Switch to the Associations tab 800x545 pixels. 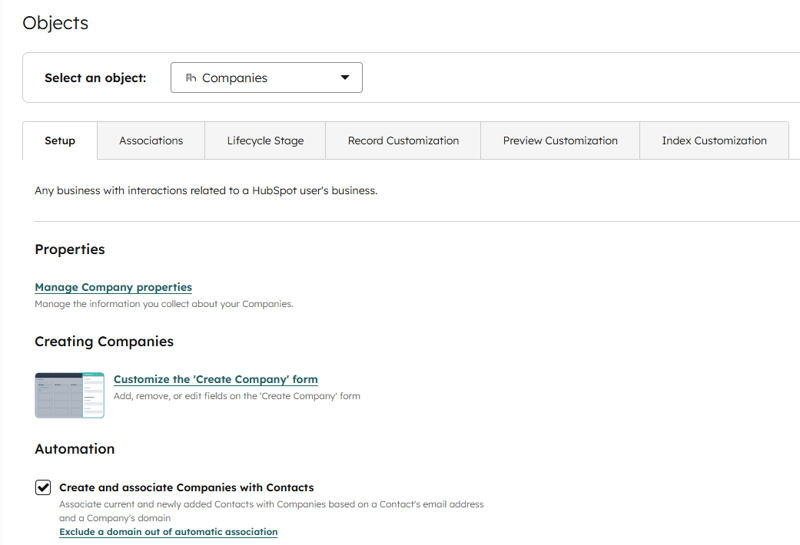click(x=151, y=141)
